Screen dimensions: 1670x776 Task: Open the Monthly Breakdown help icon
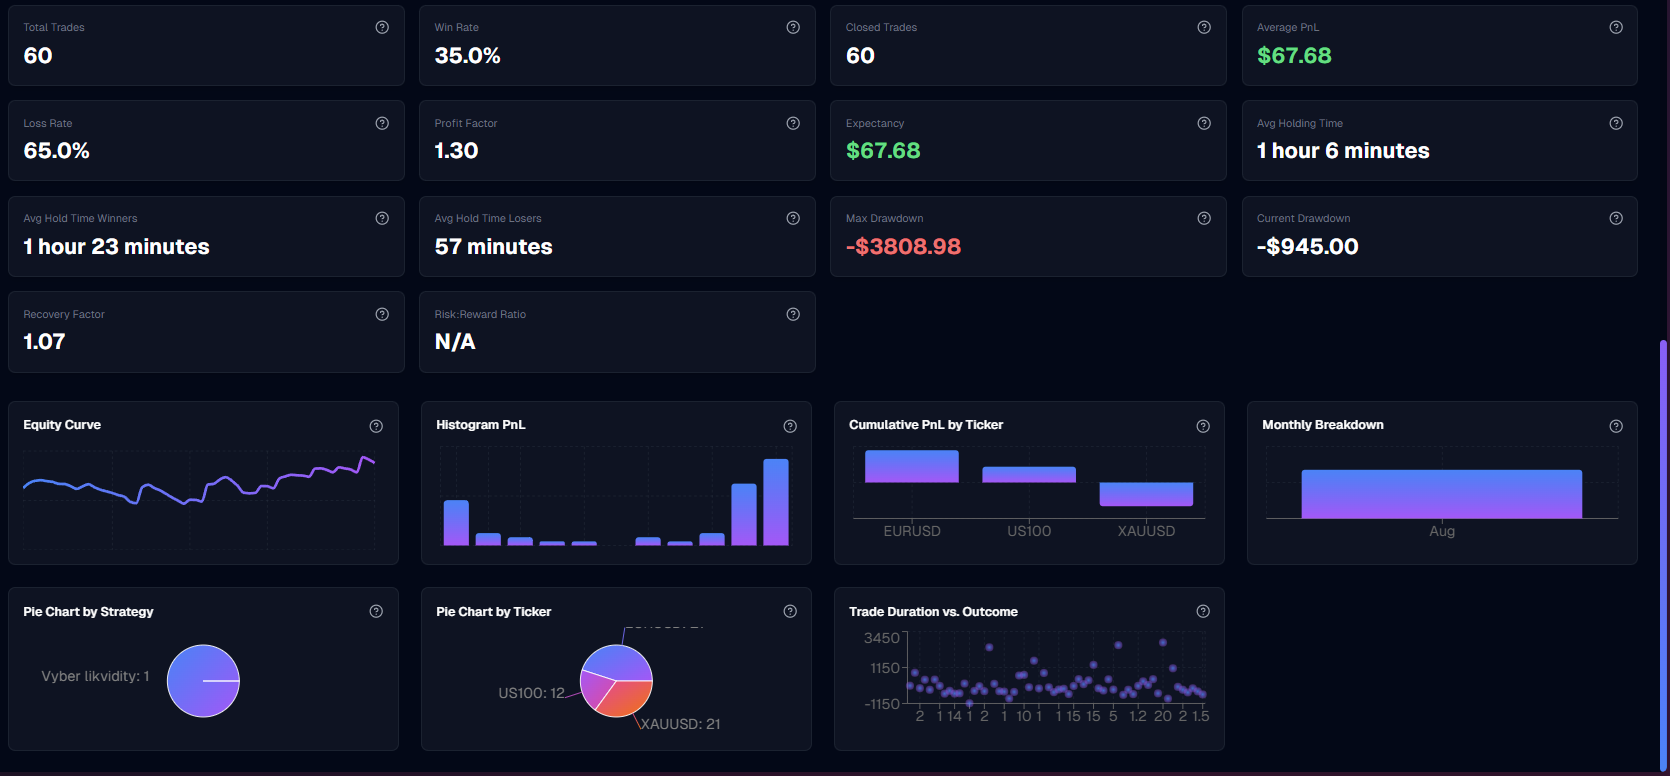tap(1616, 426)
